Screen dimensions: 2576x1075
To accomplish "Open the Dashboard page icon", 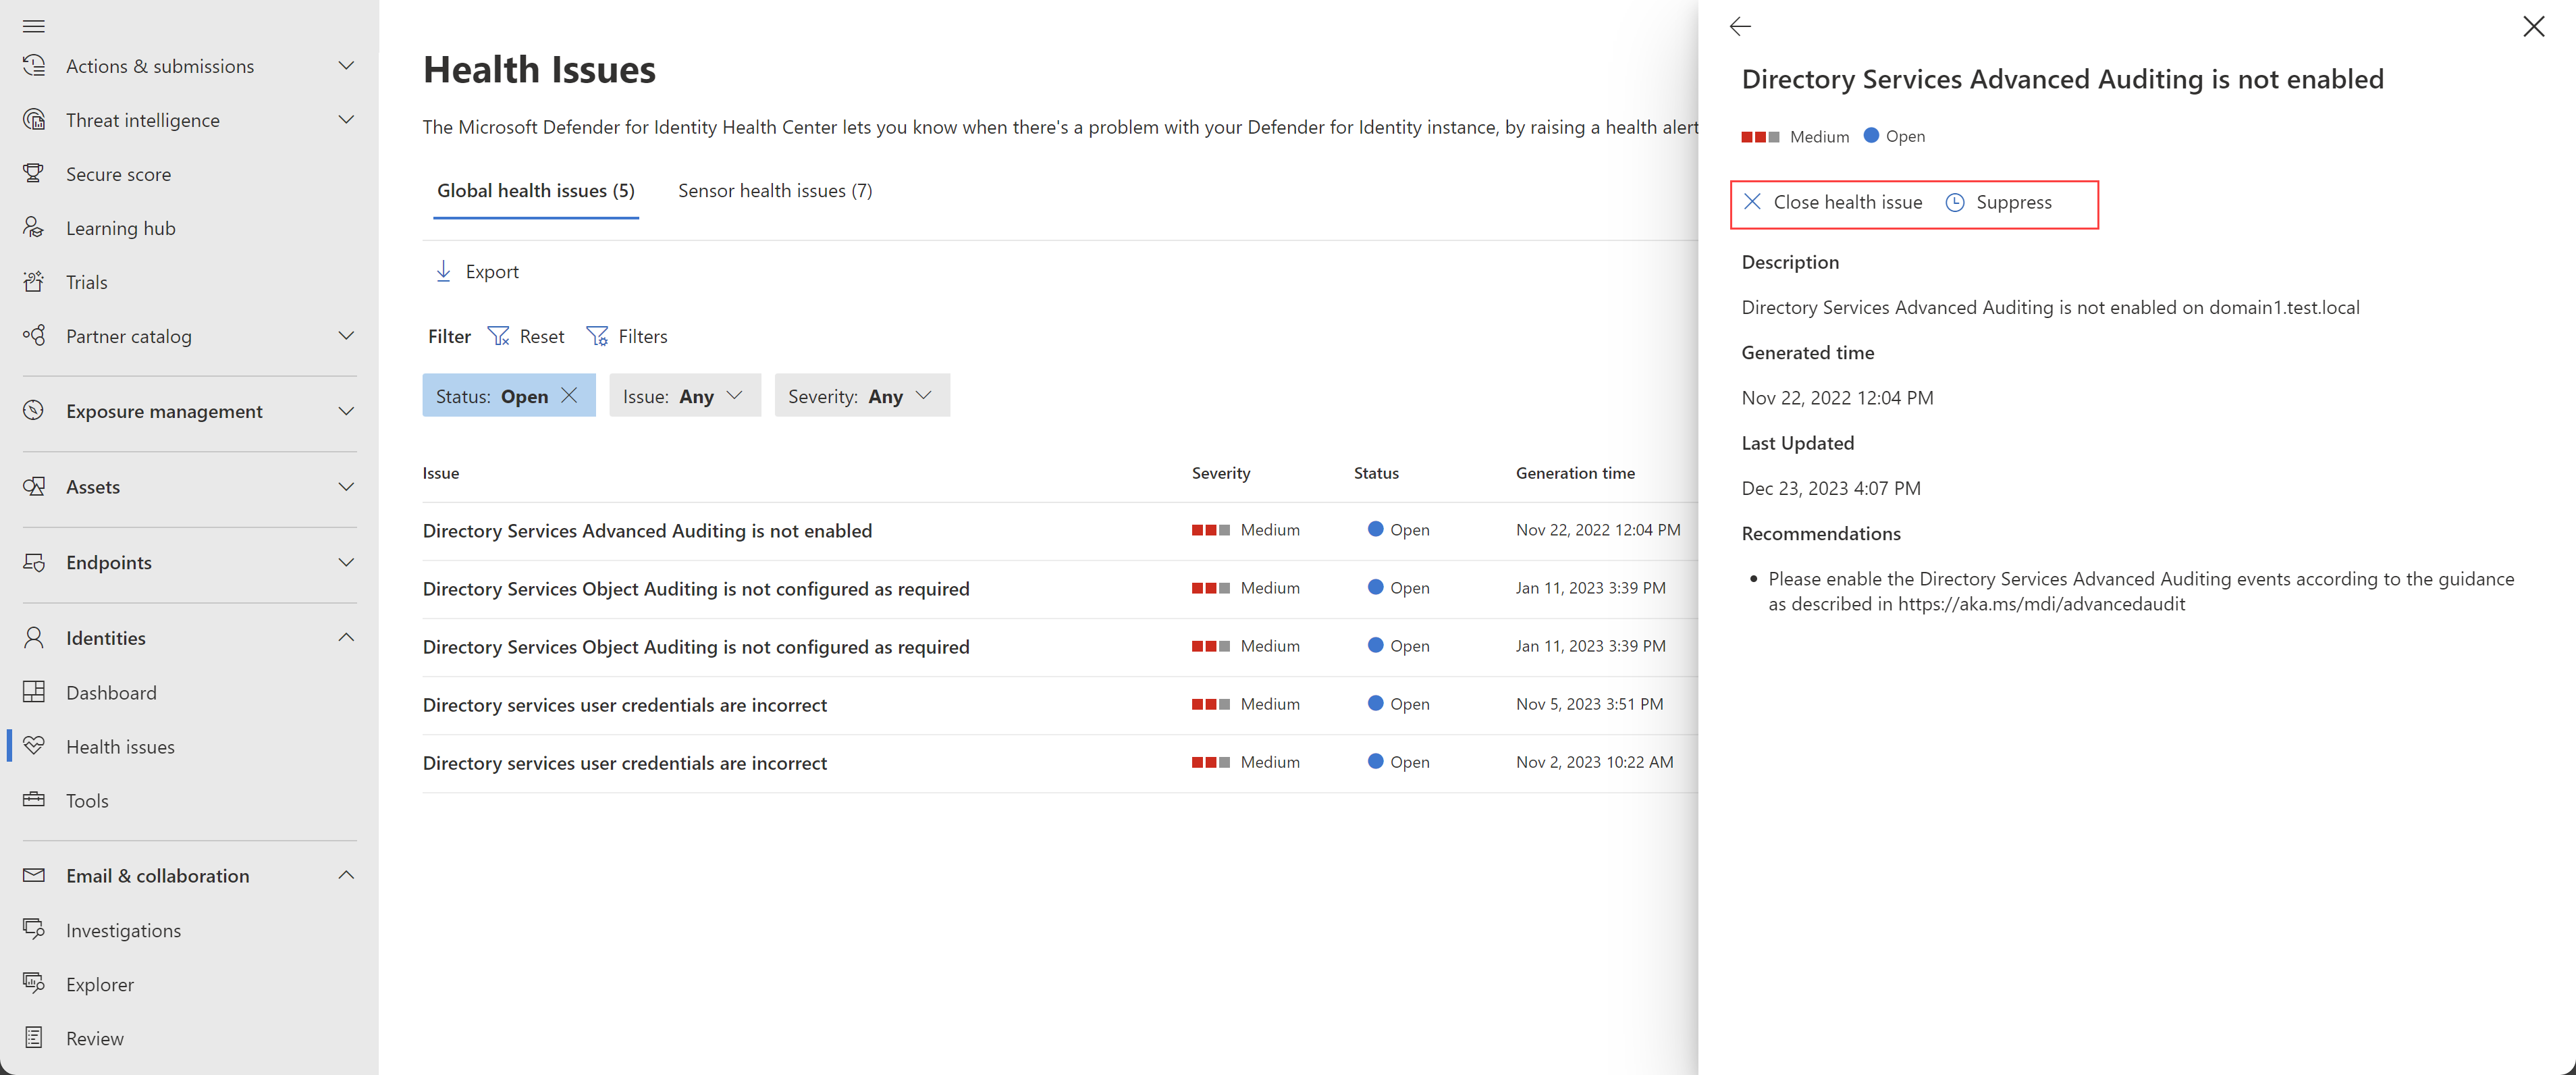I will tap(34, 692).
